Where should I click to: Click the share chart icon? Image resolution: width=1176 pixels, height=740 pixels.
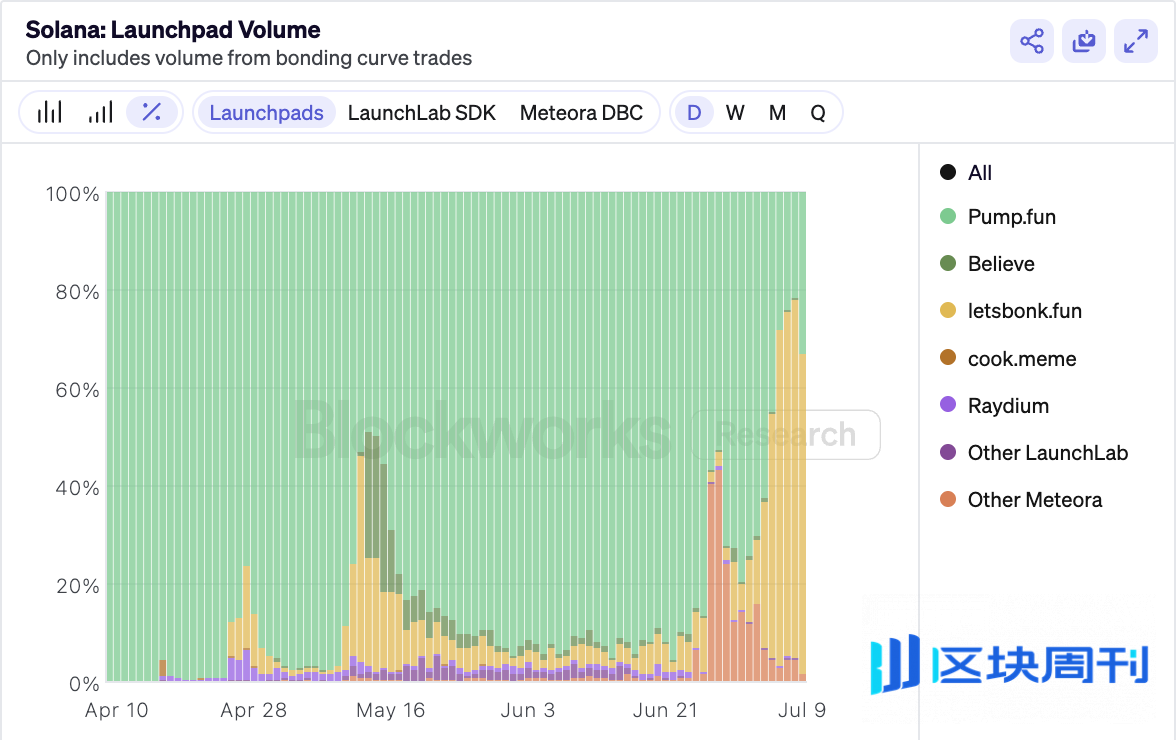tap(1032, 41)
